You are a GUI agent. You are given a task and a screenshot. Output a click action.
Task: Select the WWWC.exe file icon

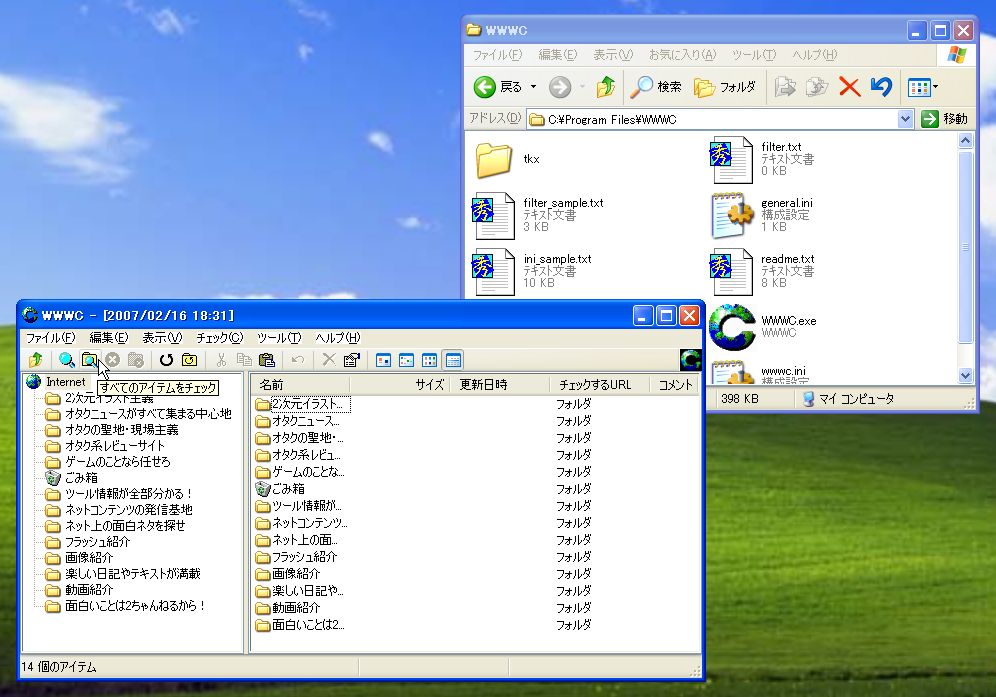click(732, 327)
